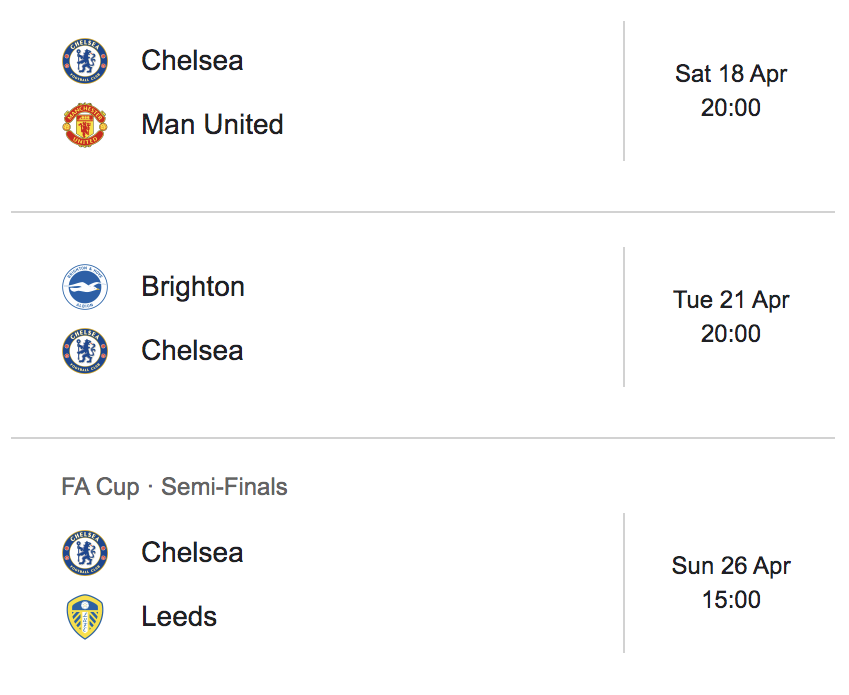The height and width of the screenshot is (695, 849).
Task: Open Chelsea team name above Man United
Action: coord(192,61)
